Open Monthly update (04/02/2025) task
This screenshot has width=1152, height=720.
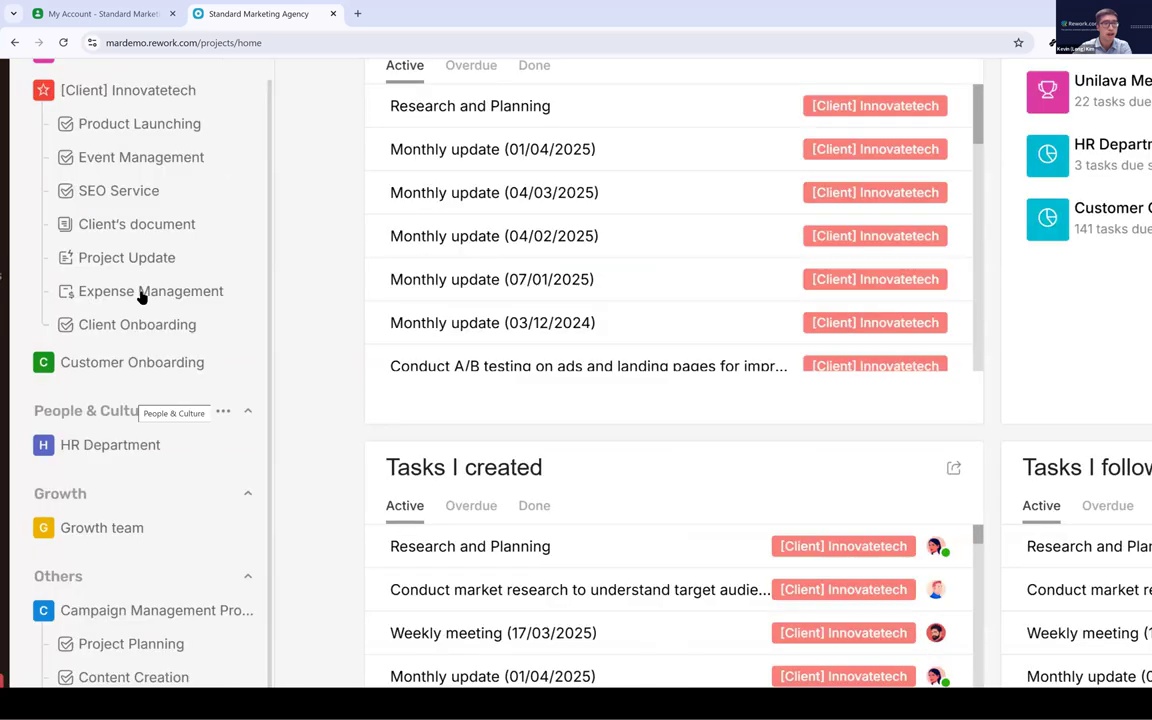(x=494, y=236)
